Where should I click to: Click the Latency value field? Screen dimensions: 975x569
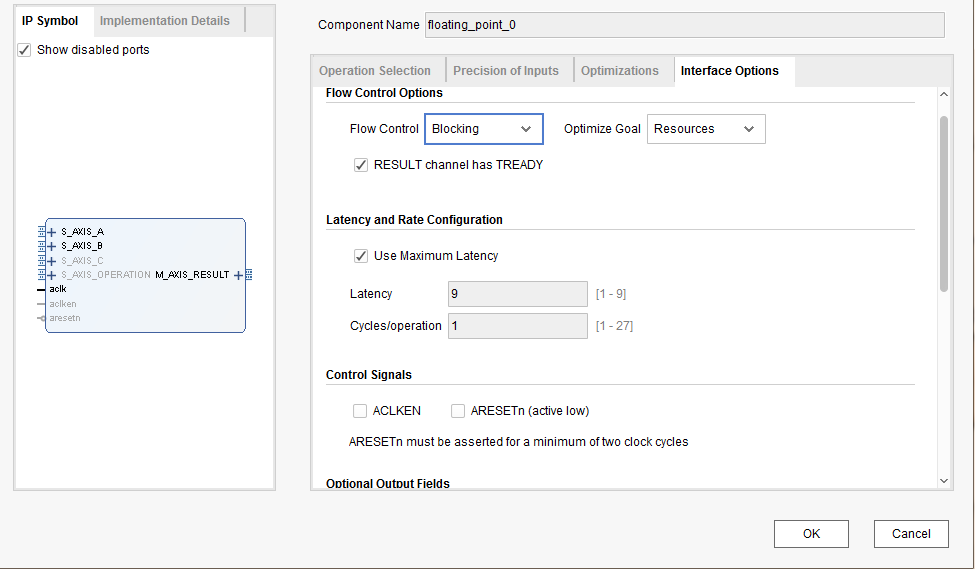pyautogui.click(x=518, y=294)
